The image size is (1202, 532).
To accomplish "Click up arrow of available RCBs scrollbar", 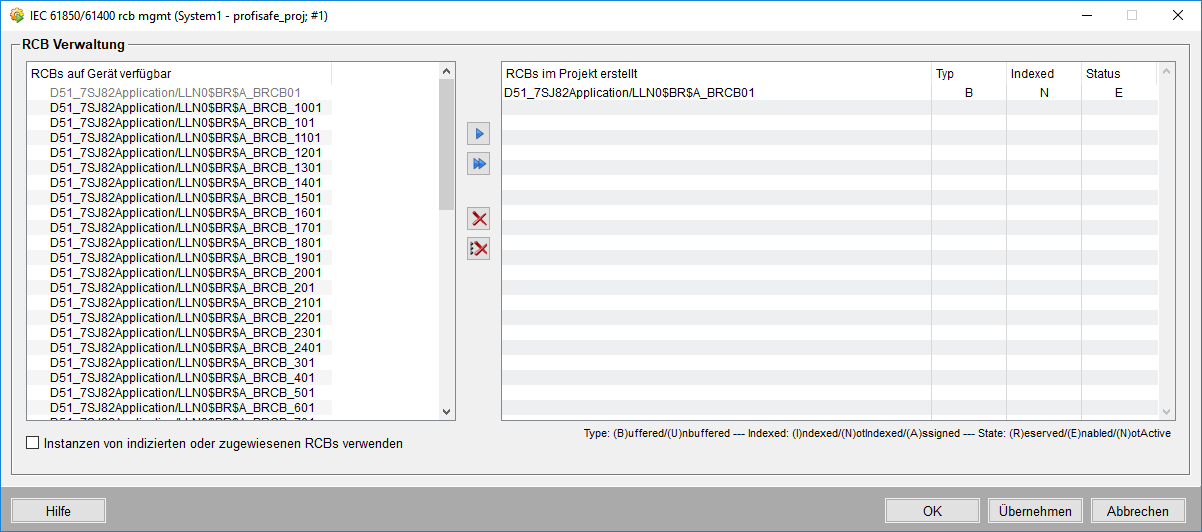I will tap(446, 71).
